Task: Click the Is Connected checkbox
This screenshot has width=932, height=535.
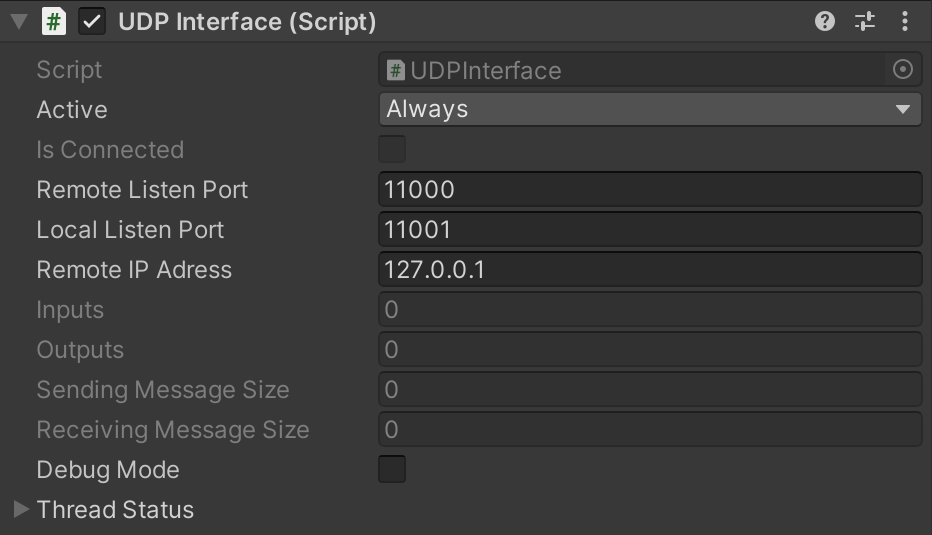Action: [x=392, y=150]
